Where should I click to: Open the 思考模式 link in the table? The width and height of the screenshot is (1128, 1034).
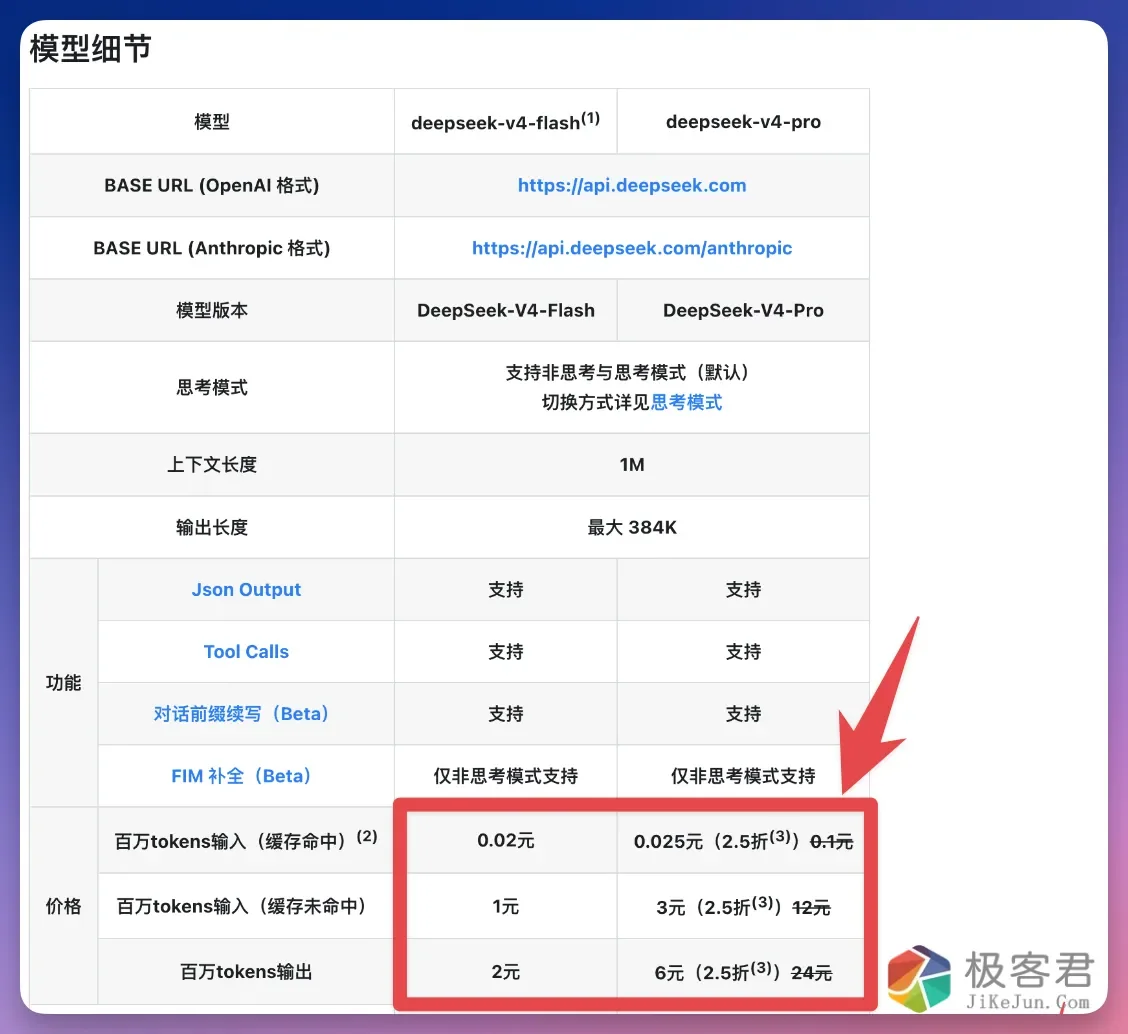pyautogui.click(x=686, y=402)
